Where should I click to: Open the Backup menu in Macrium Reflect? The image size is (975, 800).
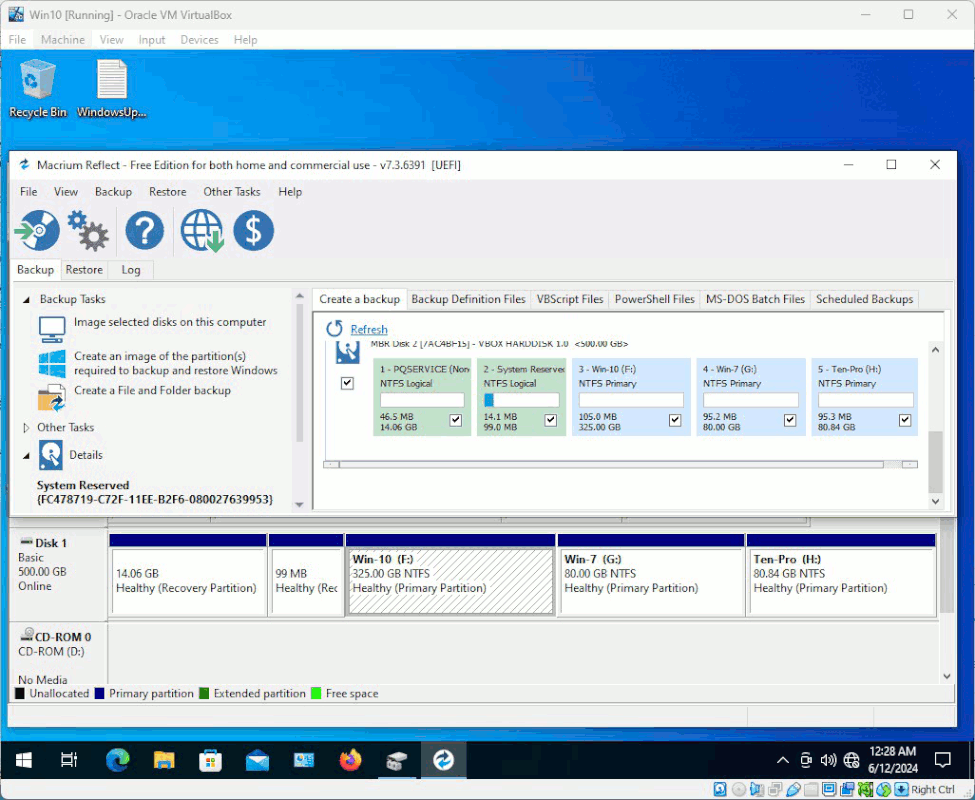click(x=113, y=191)
